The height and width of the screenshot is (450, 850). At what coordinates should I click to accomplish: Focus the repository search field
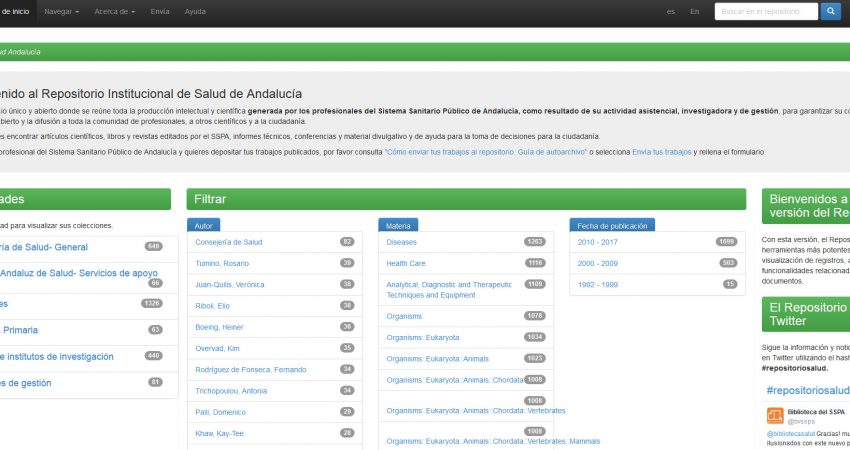(x=766, y=11)
